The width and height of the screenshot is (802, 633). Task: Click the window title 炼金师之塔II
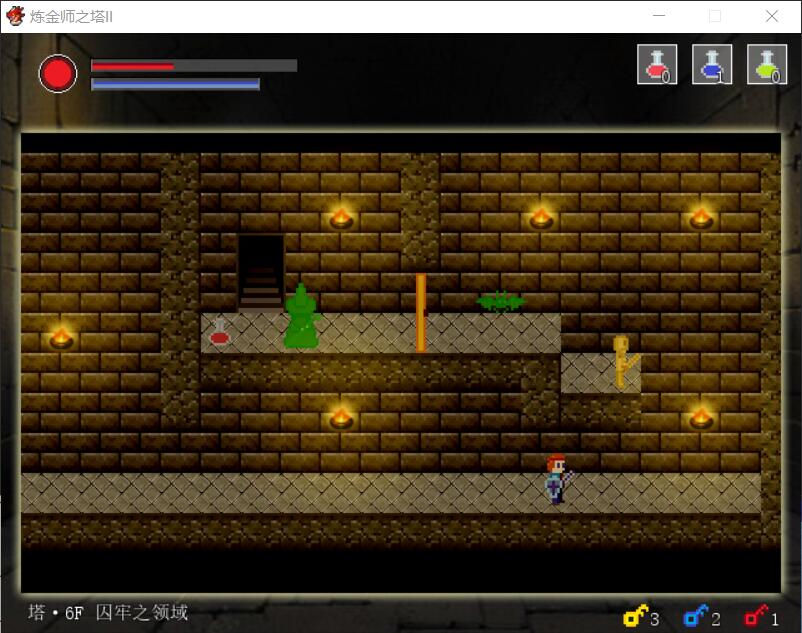point(71,16)
